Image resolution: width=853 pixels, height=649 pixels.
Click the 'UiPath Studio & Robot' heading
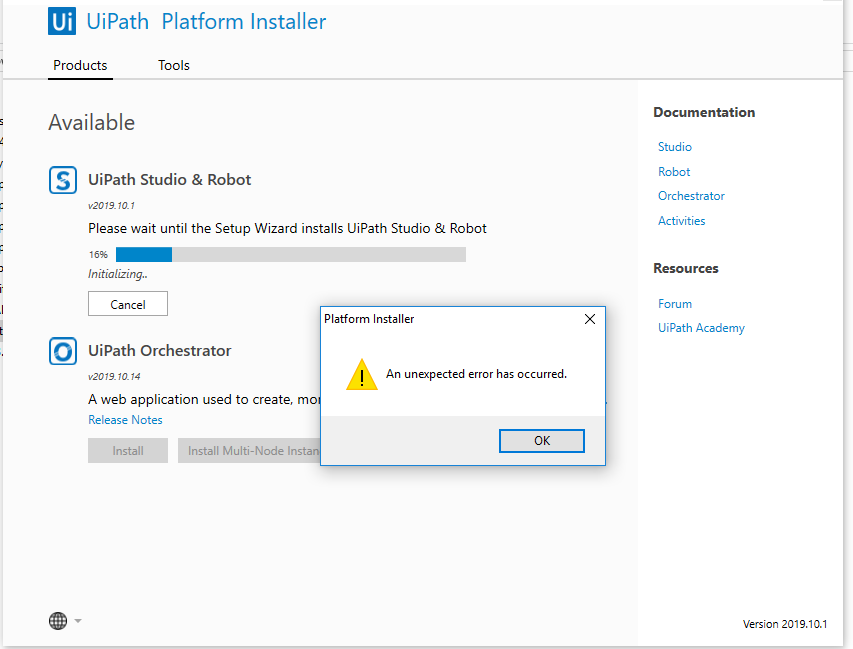[169, 180]
